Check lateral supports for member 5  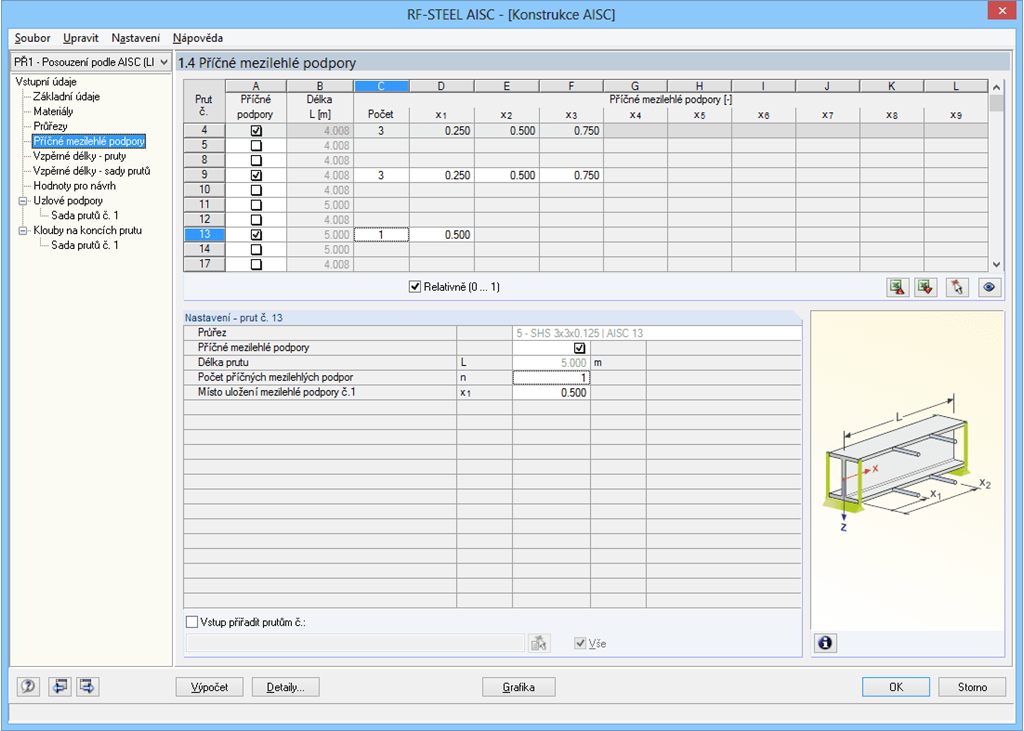click(x=256, y=146)
